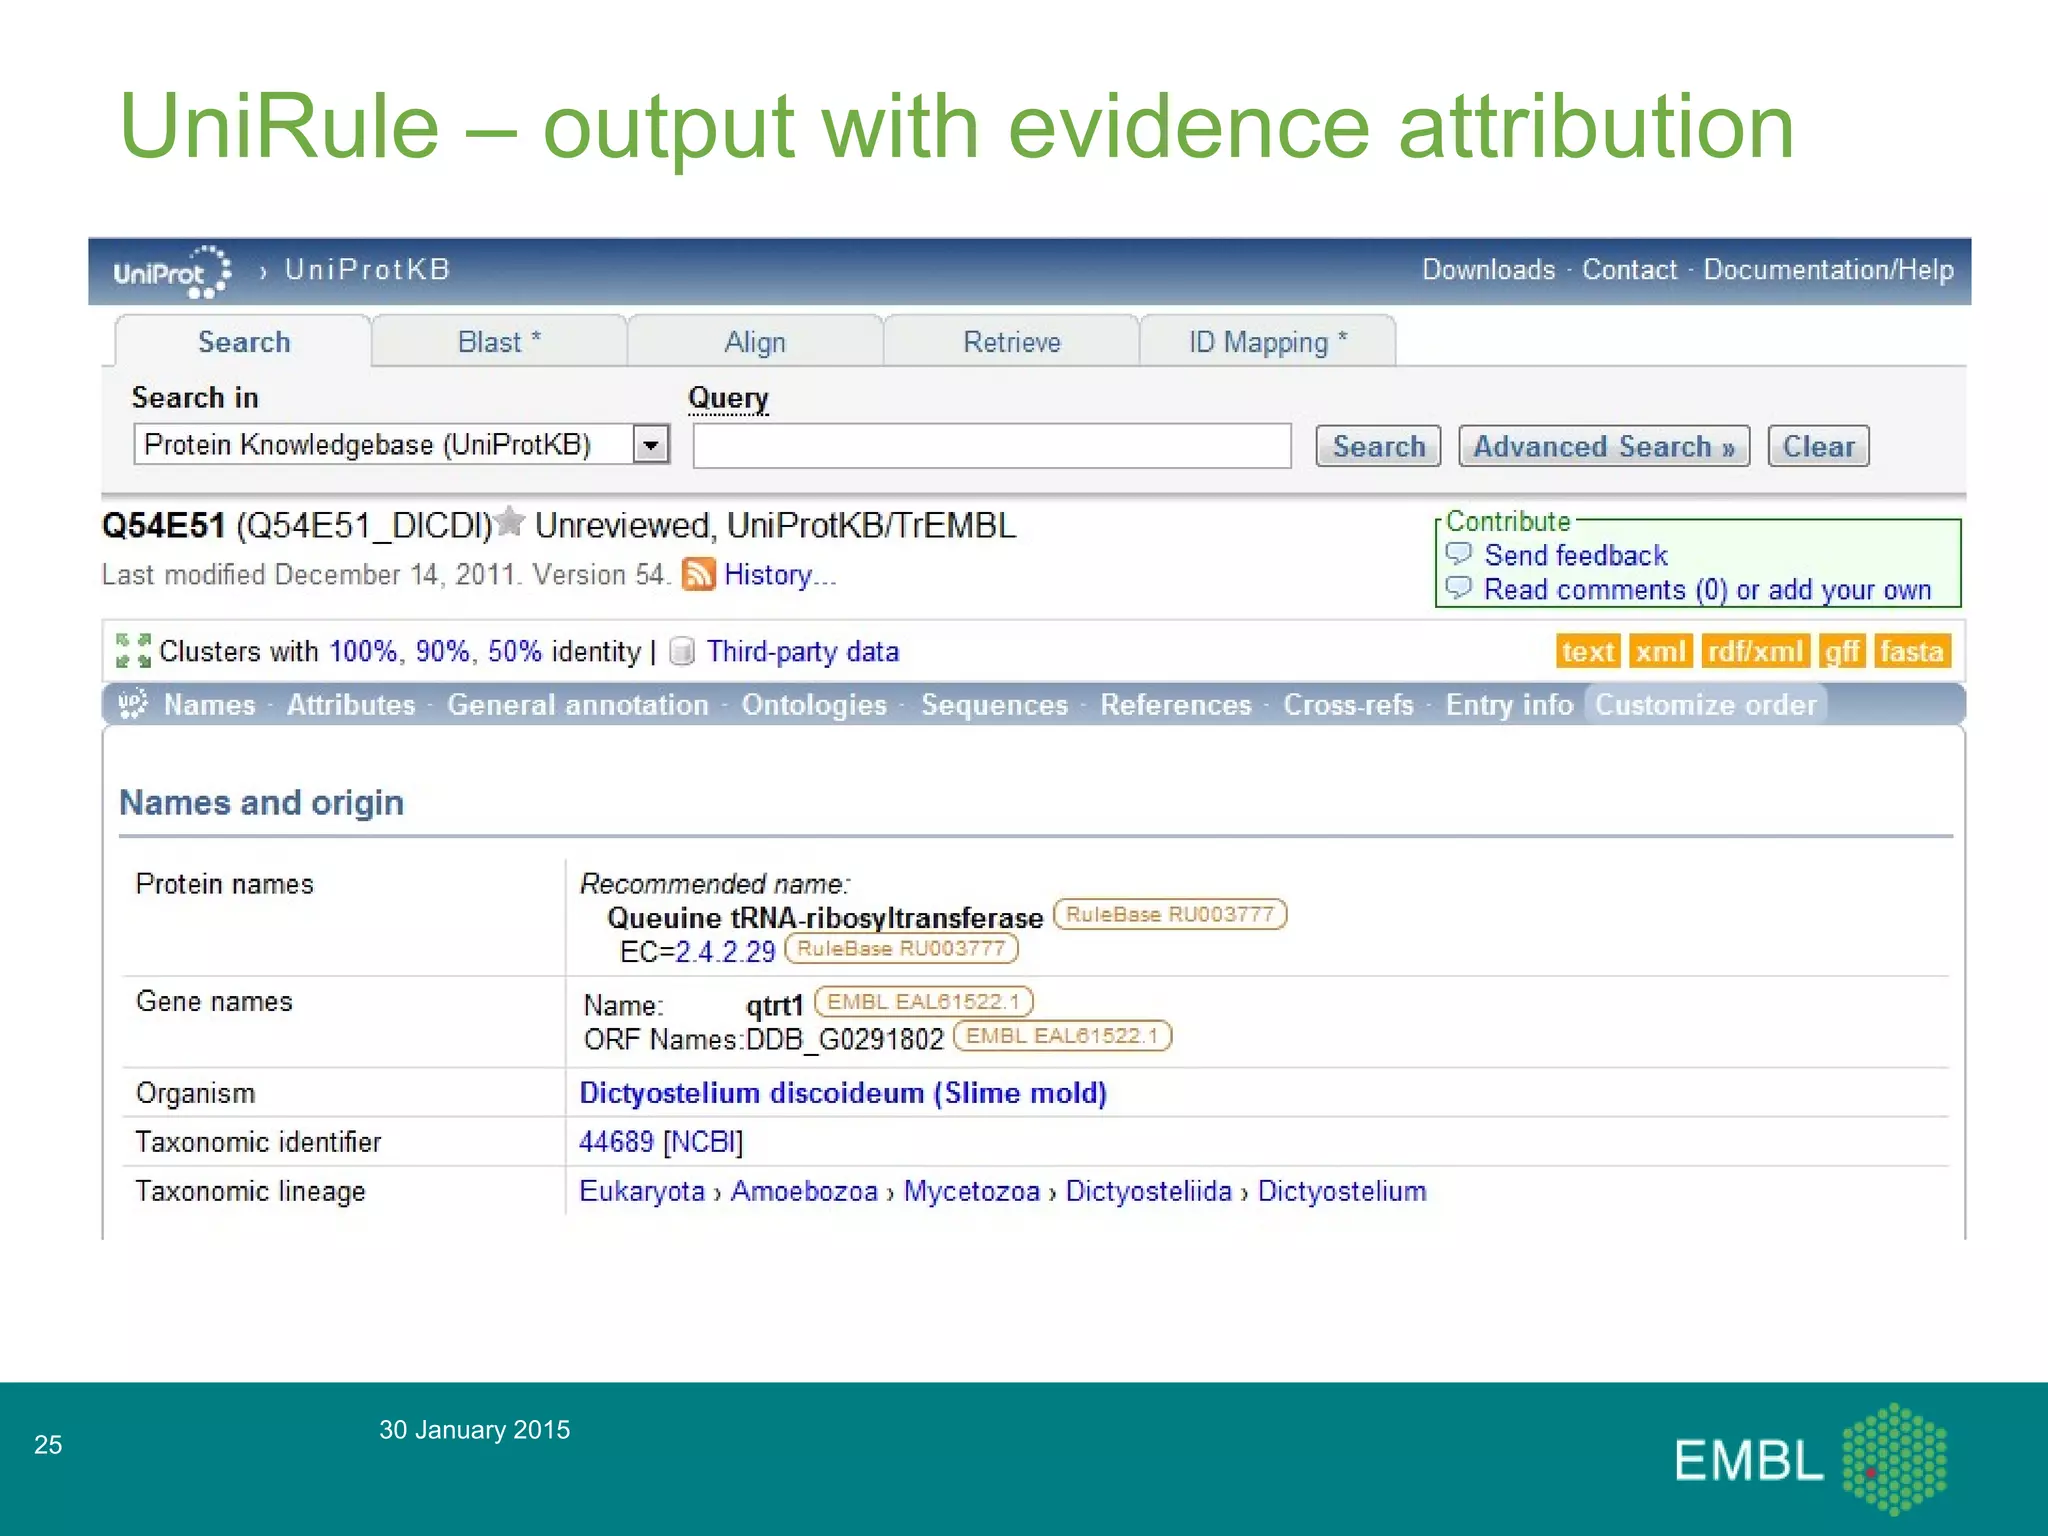This screenshot has width=2048, height=1536.
Task: Open the Downloads link
Action: point(1489,270)
